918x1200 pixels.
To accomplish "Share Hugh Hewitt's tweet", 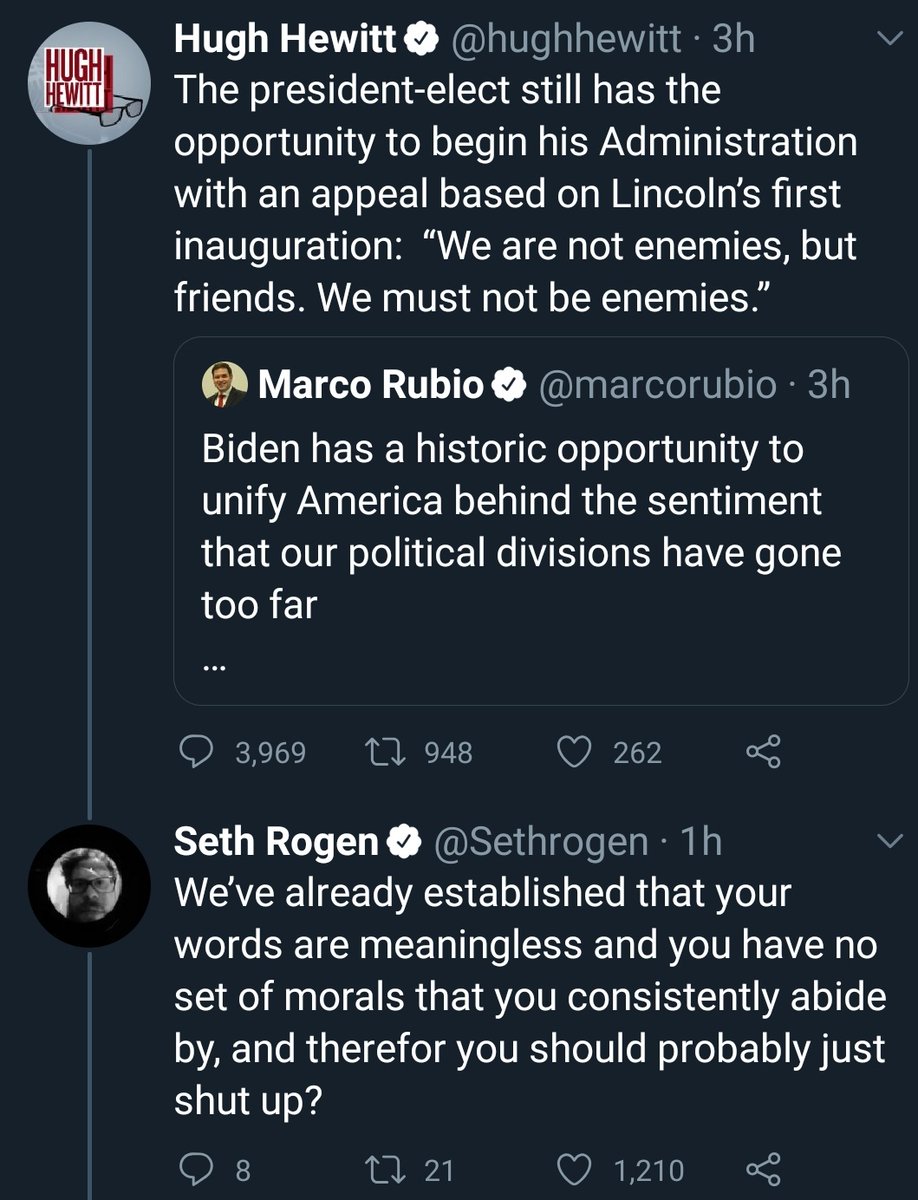I will 763,752.
